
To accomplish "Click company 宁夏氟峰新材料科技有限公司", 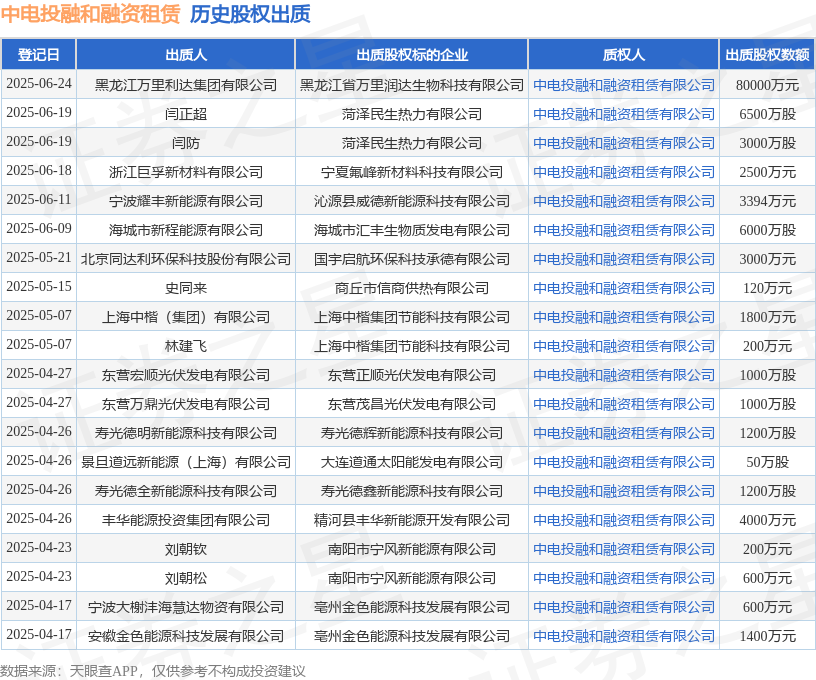I will click(412, 172).
